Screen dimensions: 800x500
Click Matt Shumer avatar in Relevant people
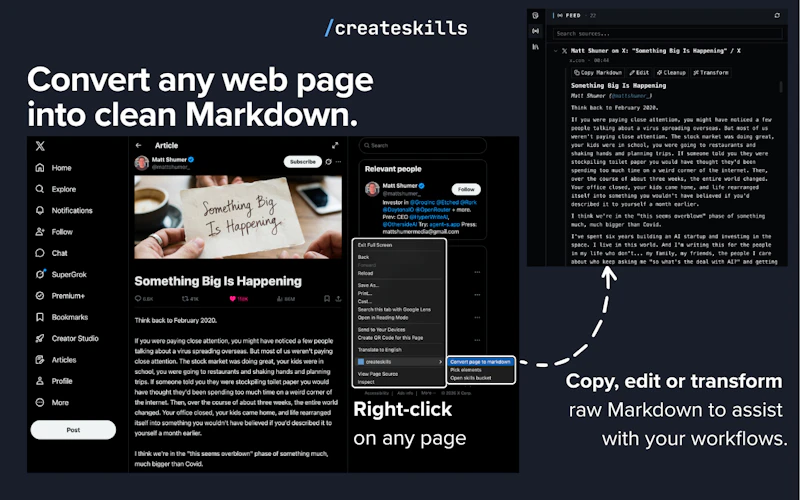pyautogui.click(x=372, y=189)
